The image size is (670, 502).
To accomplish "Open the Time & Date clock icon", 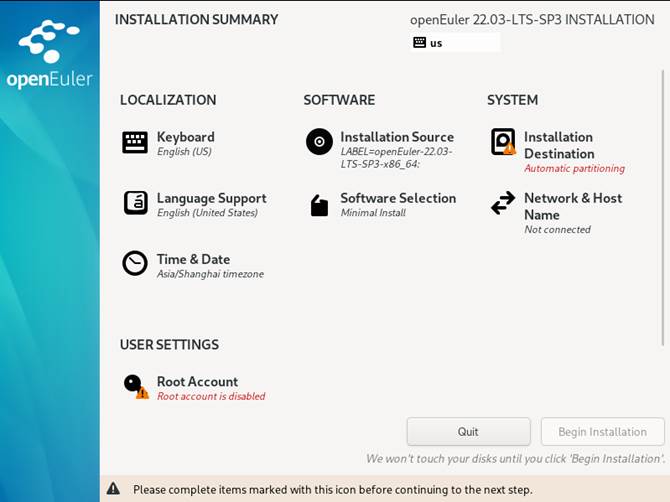I will 135,263.
